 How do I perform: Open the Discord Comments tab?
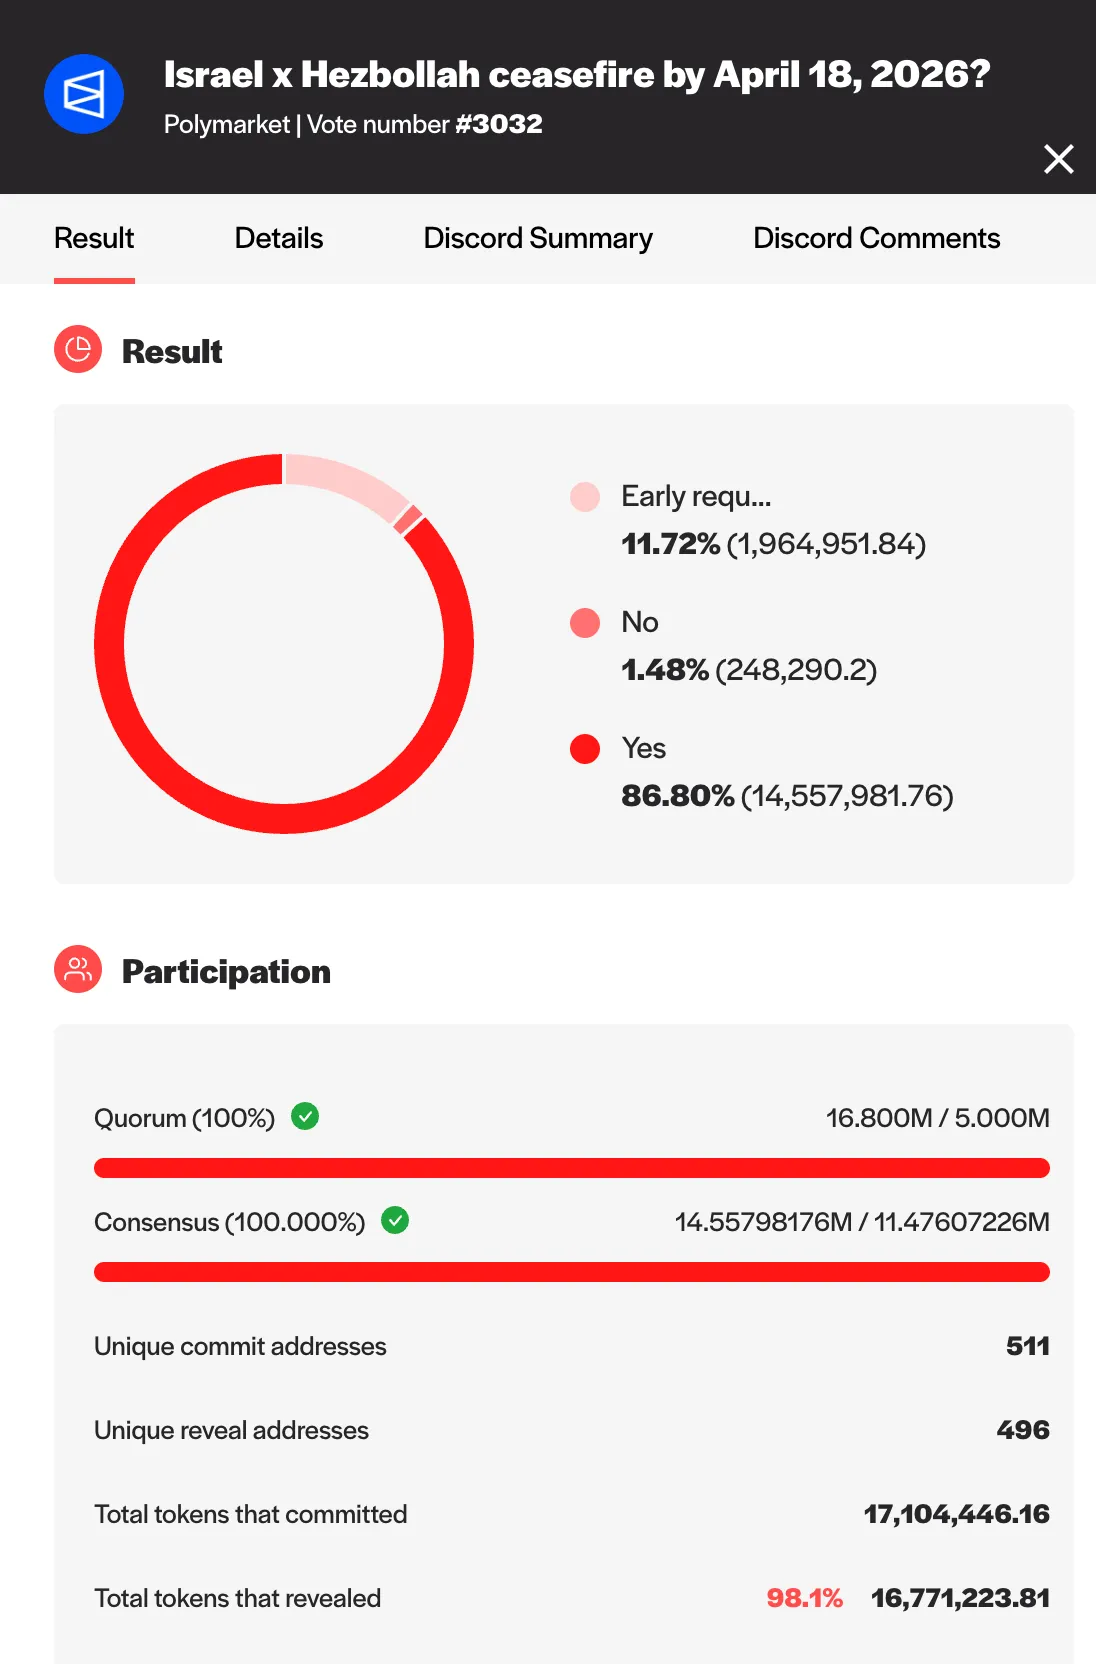click(876, 238)
